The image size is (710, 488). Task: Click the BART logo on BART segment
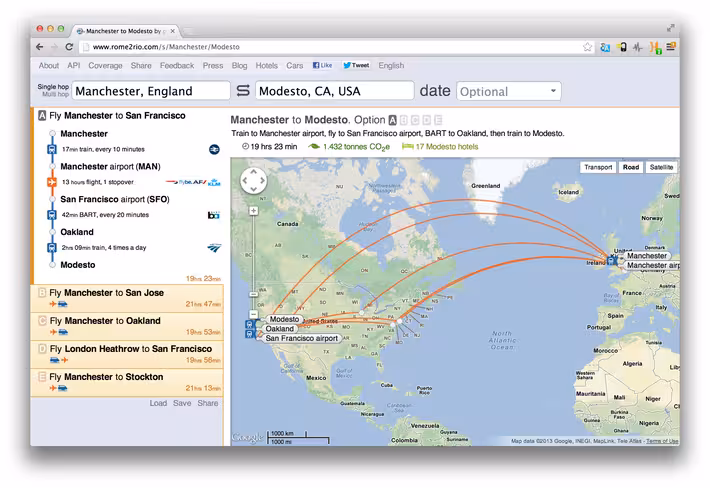[214, 215]
